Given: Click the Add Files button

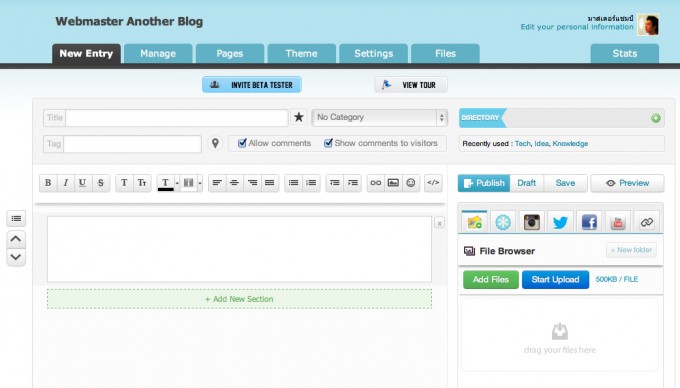Looking at the screenshot, I should [490, 280].
